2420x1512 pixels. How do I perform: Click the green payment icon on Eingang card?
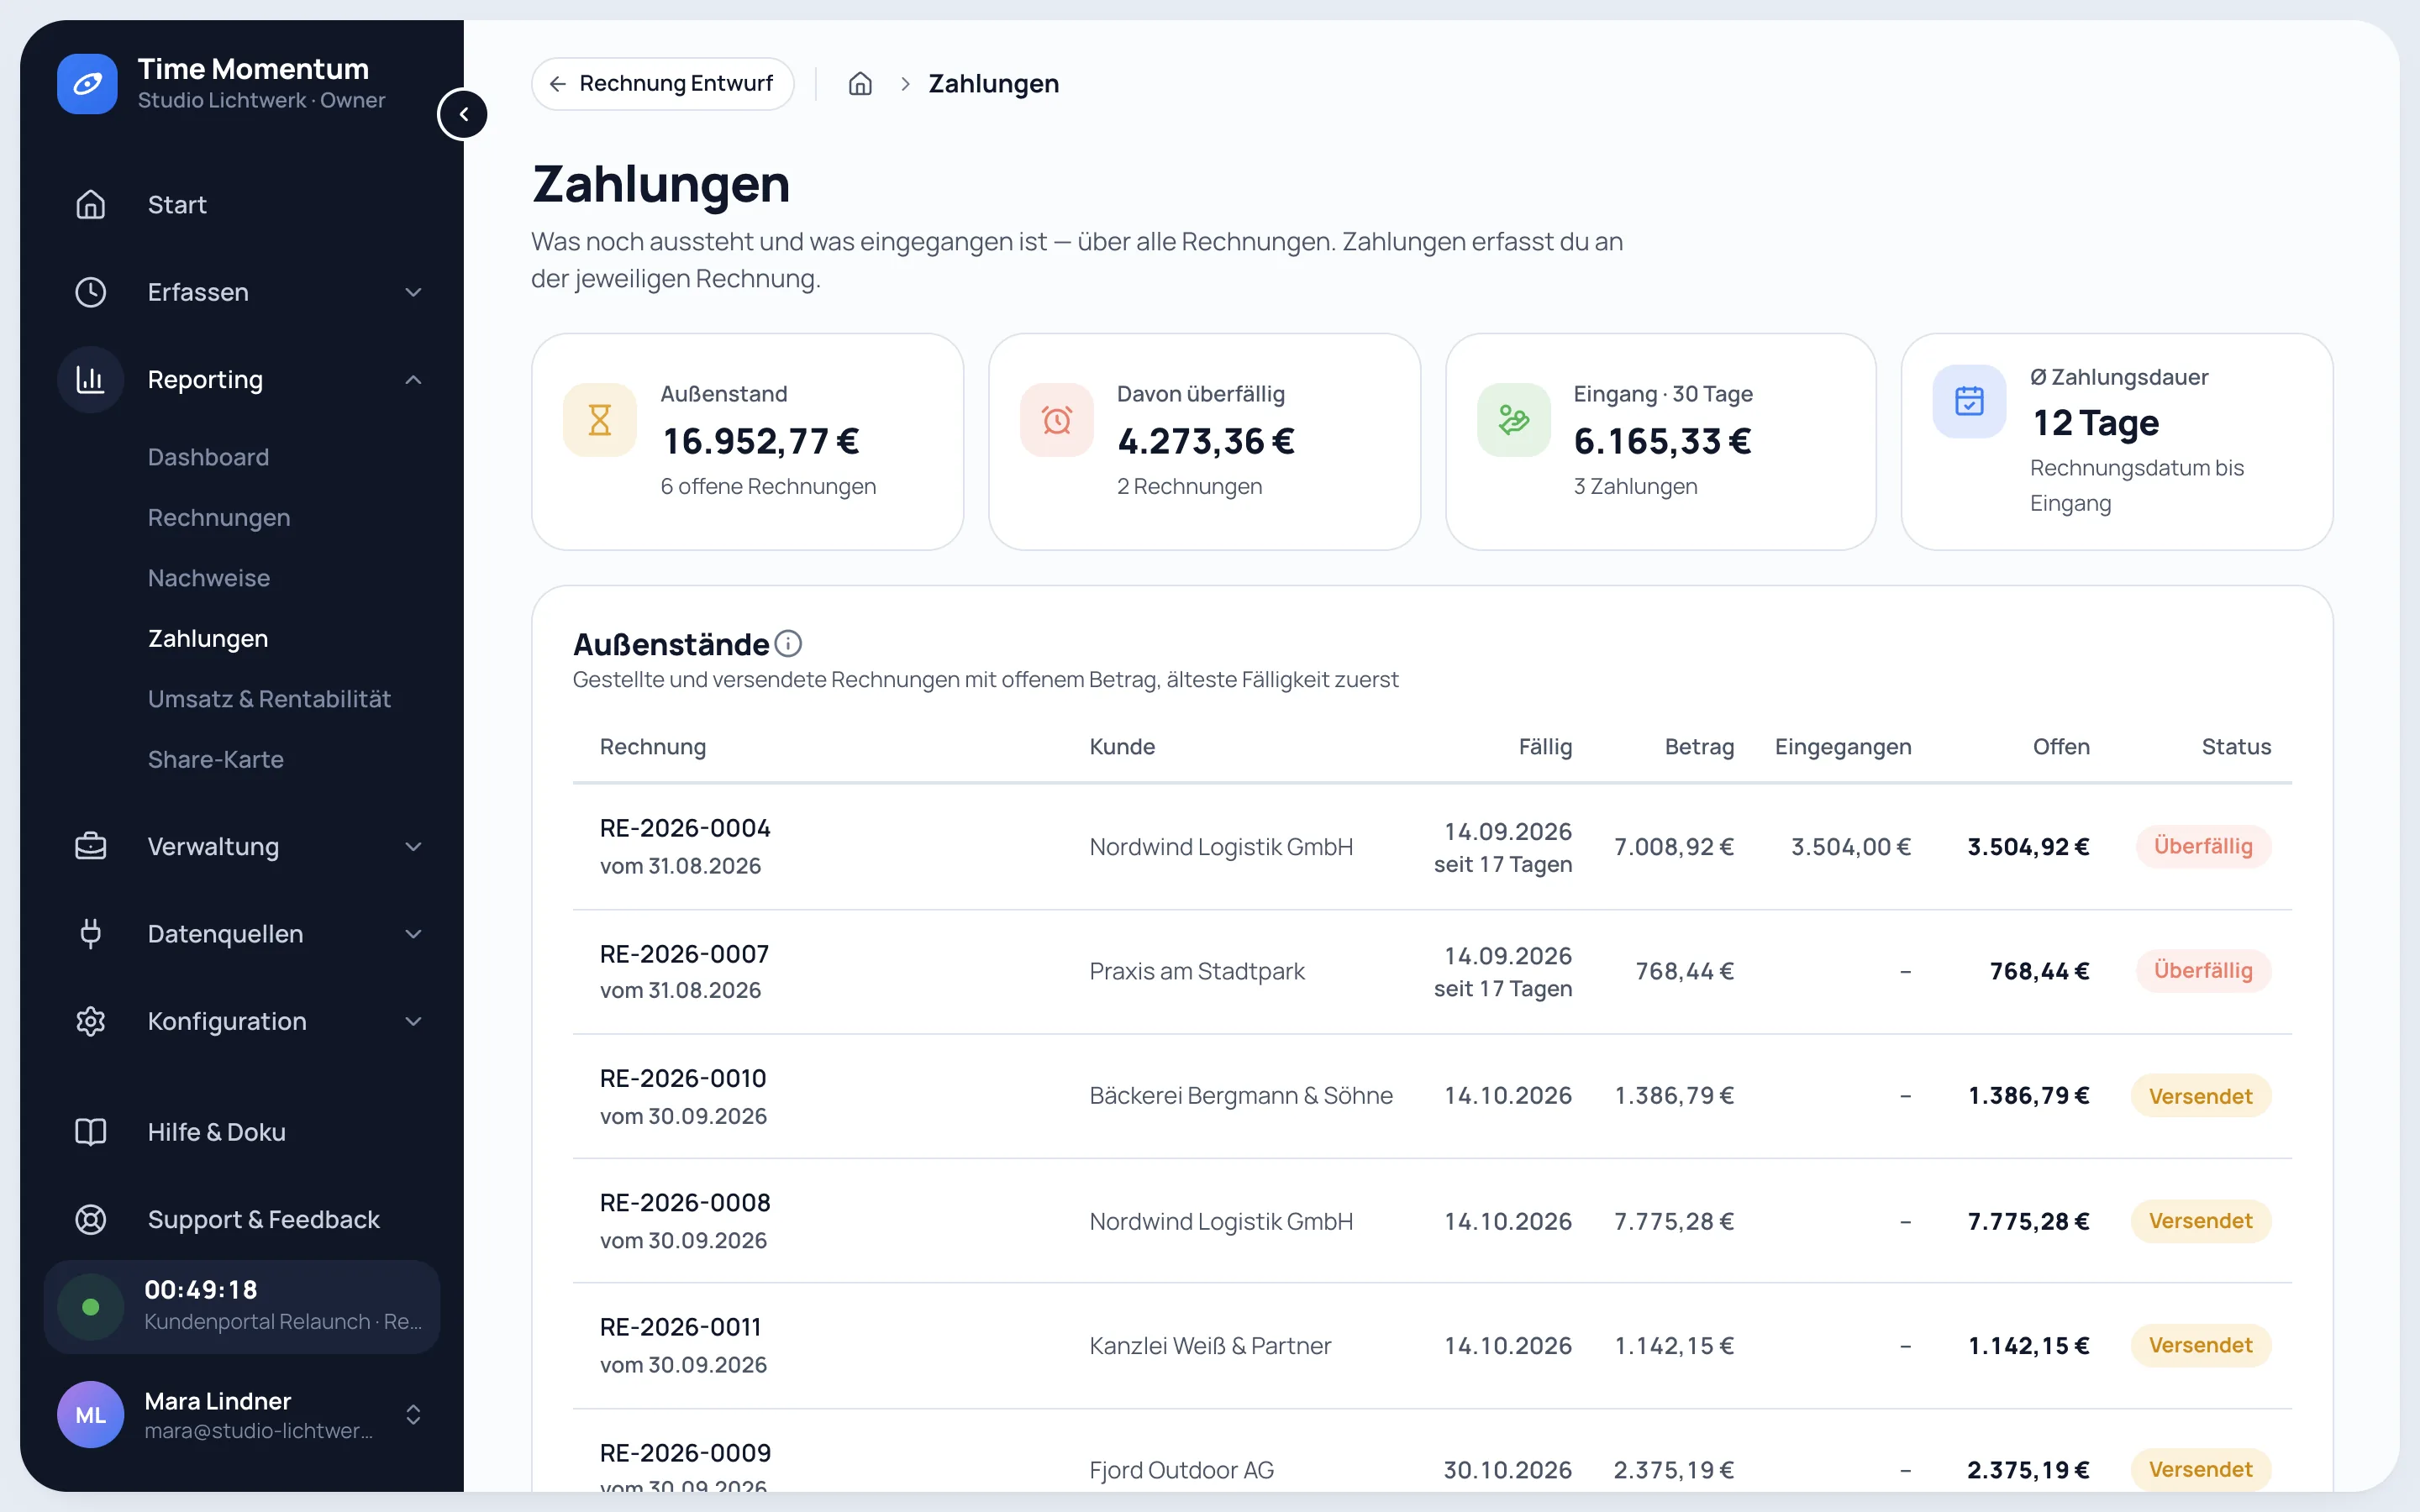tap(1513, 420)
